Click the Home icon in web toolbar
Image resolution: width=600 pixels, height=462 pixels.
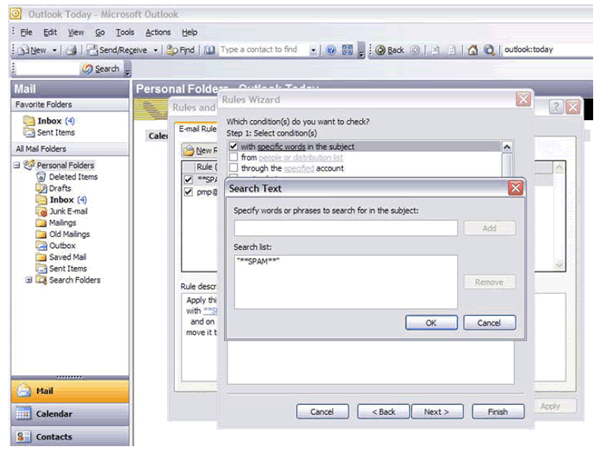(473, 50)
